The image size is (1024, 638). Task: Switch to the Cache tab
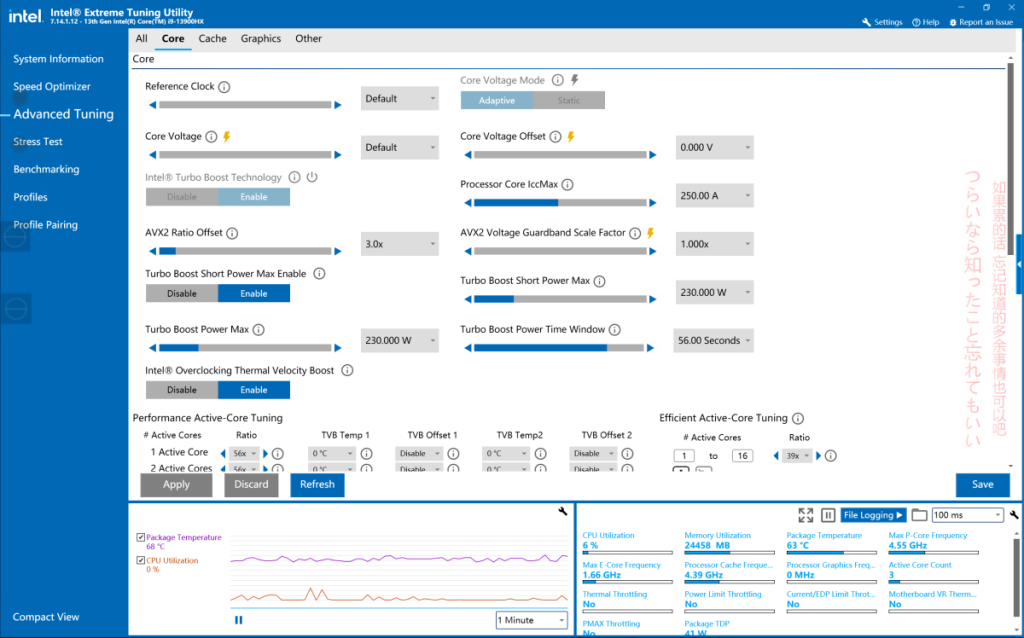pyautogui.click(x=212, y=39)
